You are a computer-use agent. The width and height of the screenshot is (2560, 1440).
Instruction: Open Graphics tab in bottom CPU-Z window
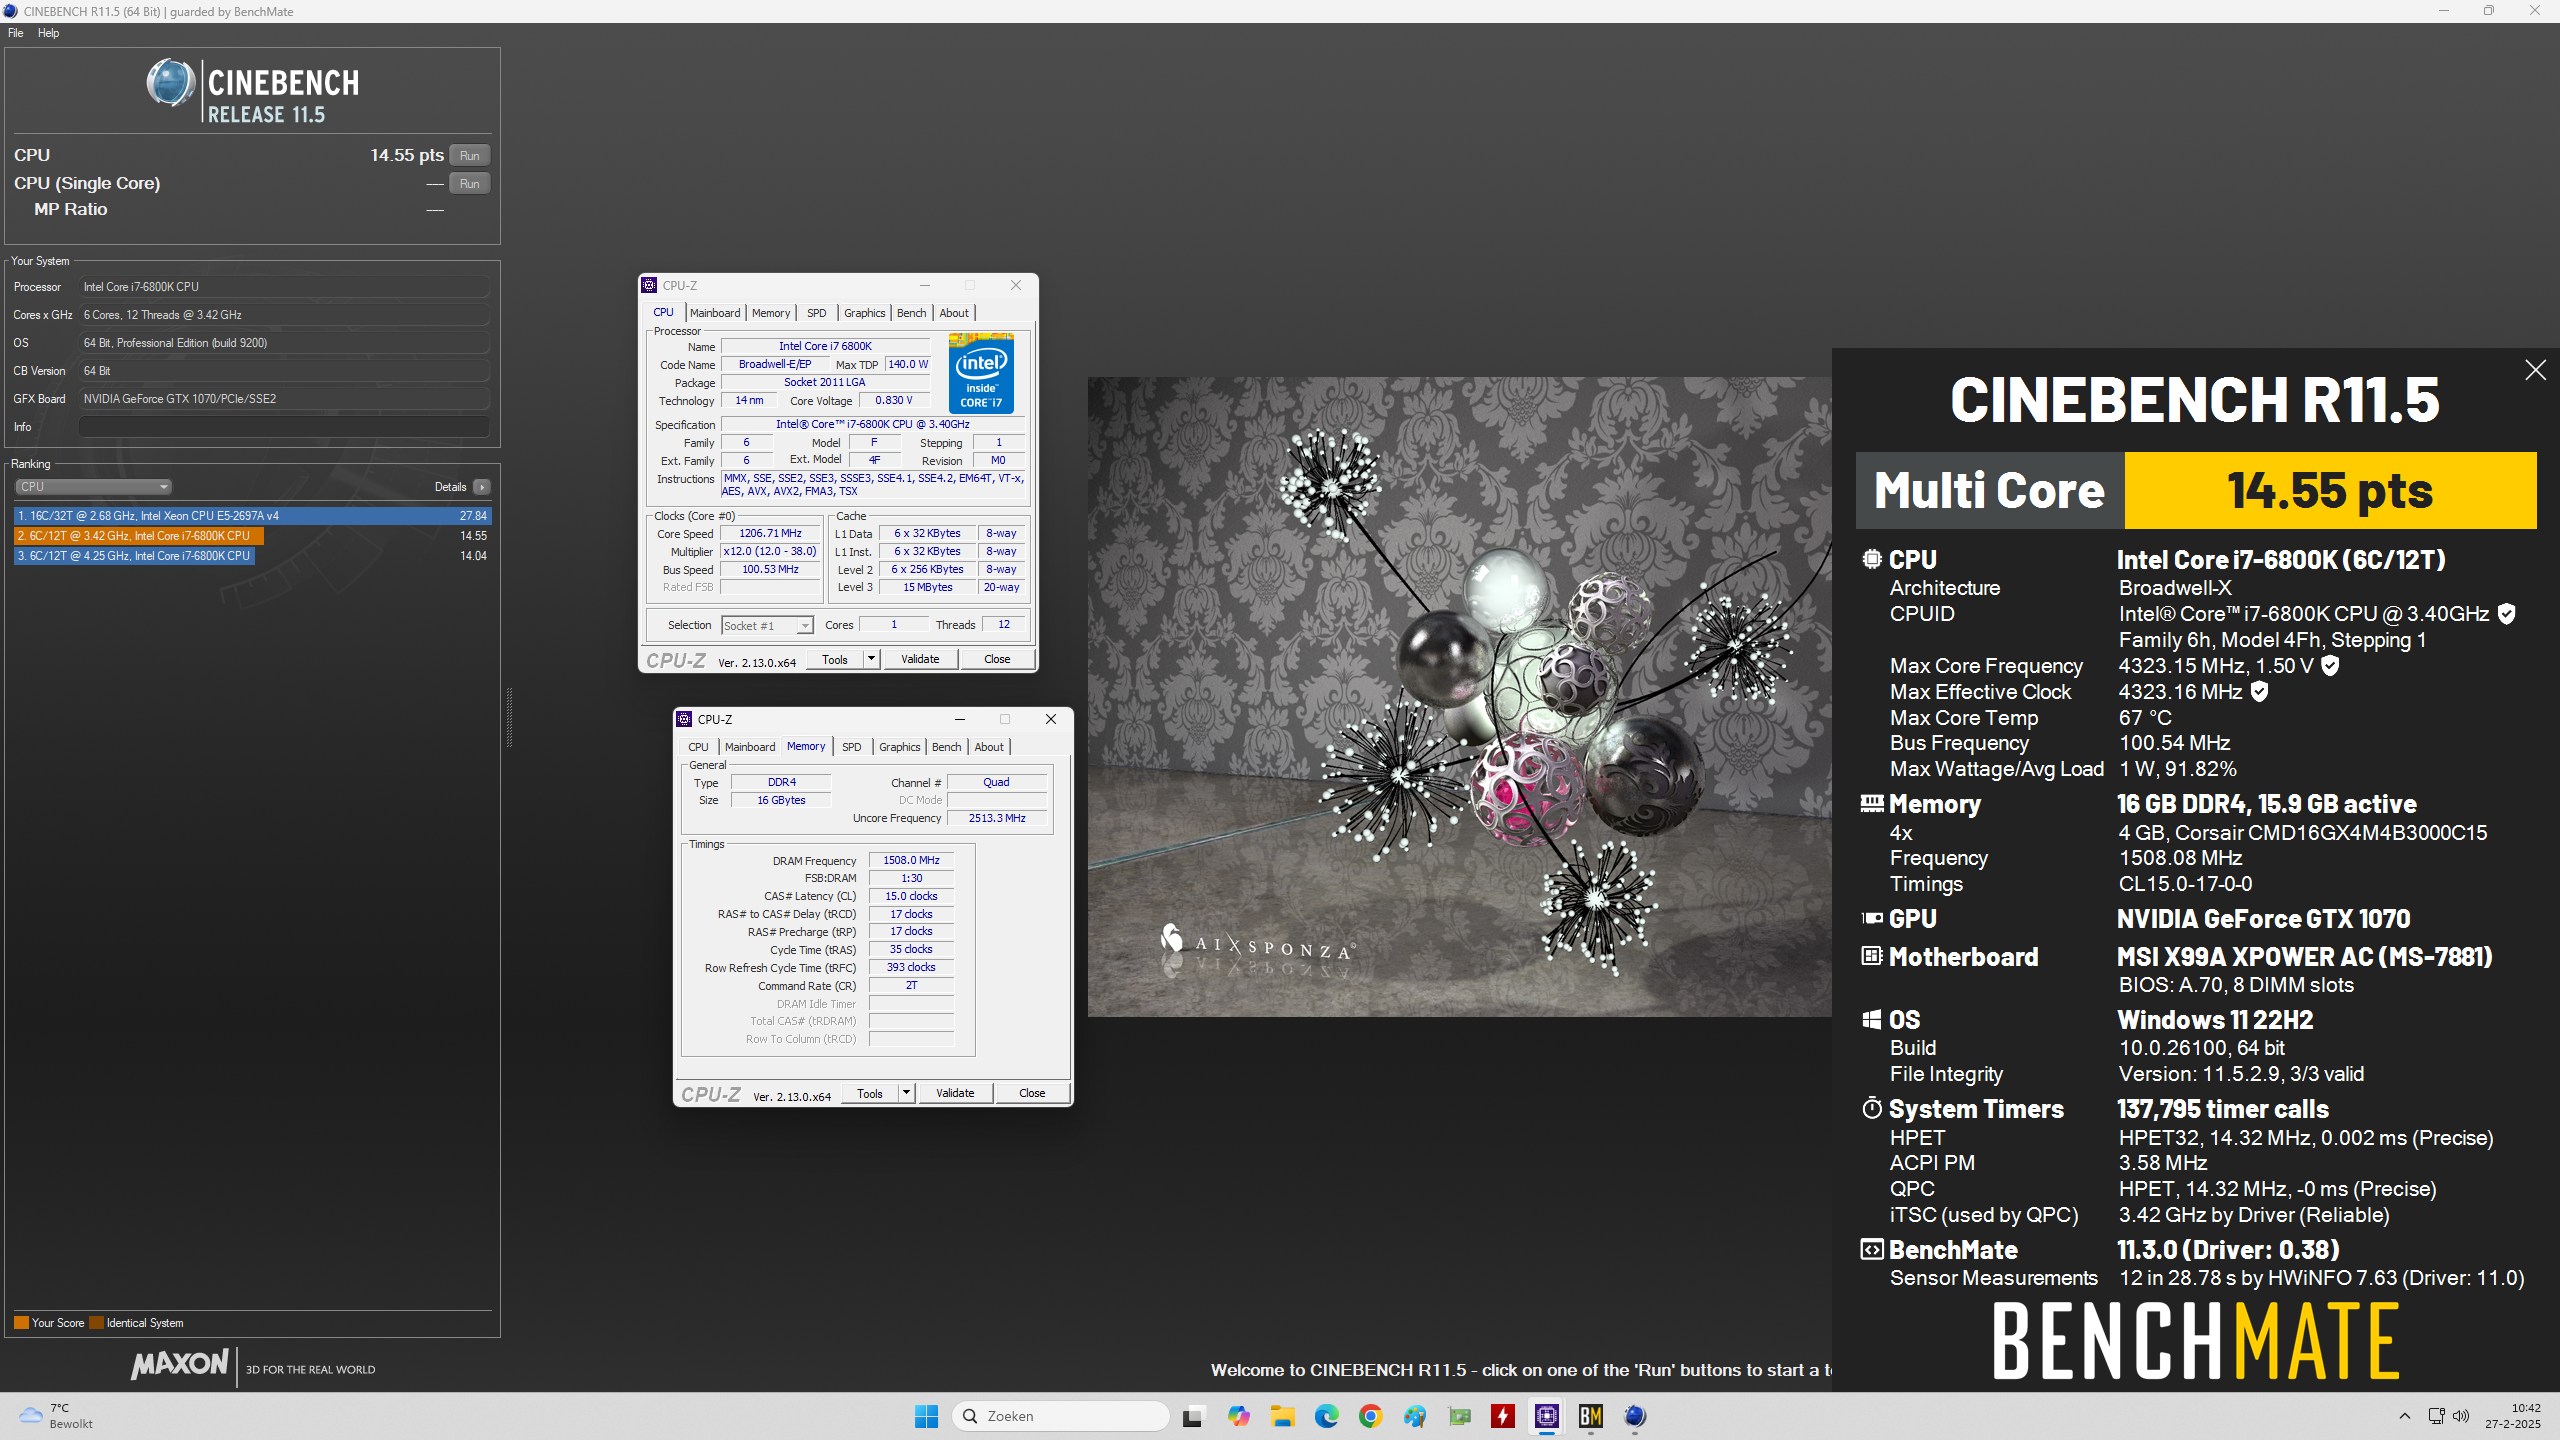tap(899, 747)
